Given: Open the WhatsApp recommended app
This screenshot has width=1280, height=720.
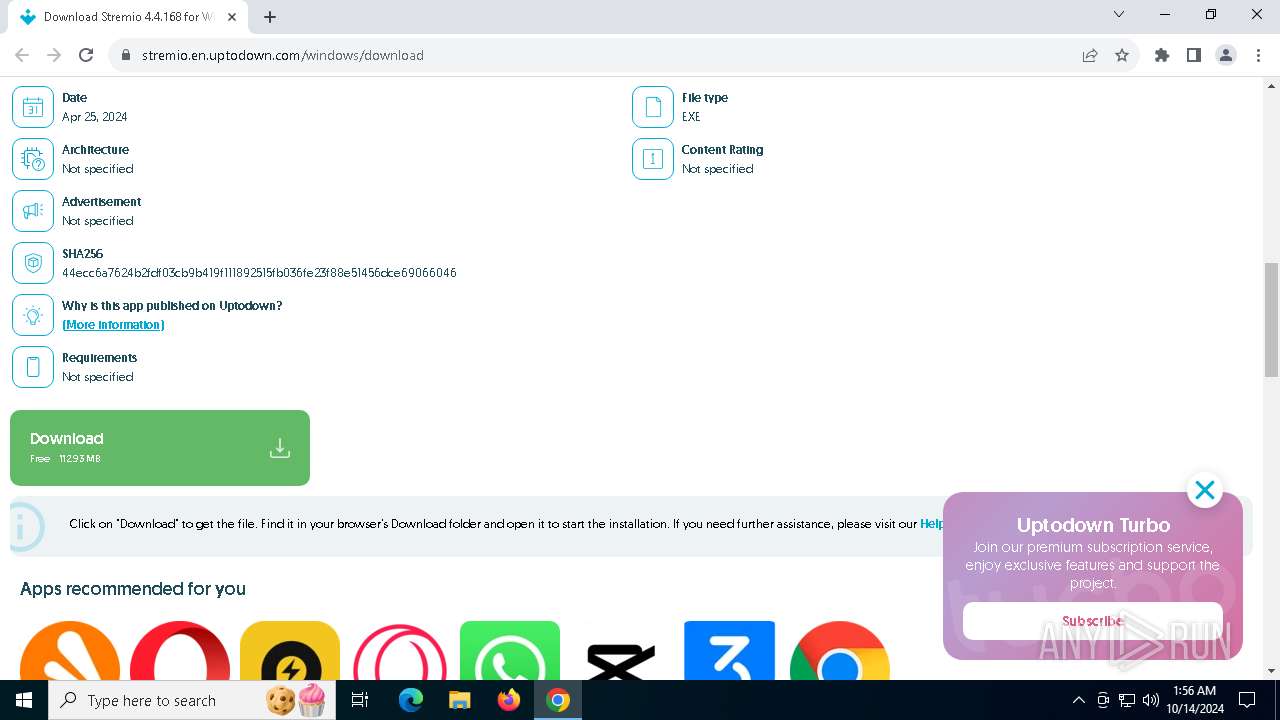Looking at the screenshot, I should point(510,651).
